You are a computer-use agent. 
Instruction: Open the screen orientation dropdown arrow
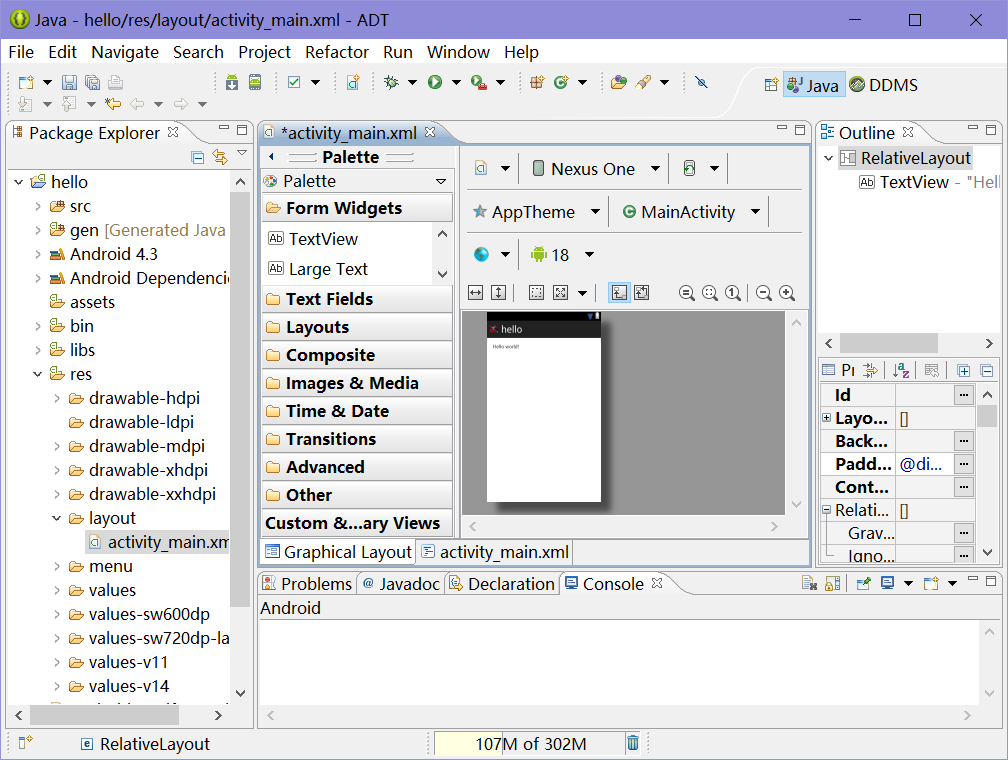[x=714, y=168]
